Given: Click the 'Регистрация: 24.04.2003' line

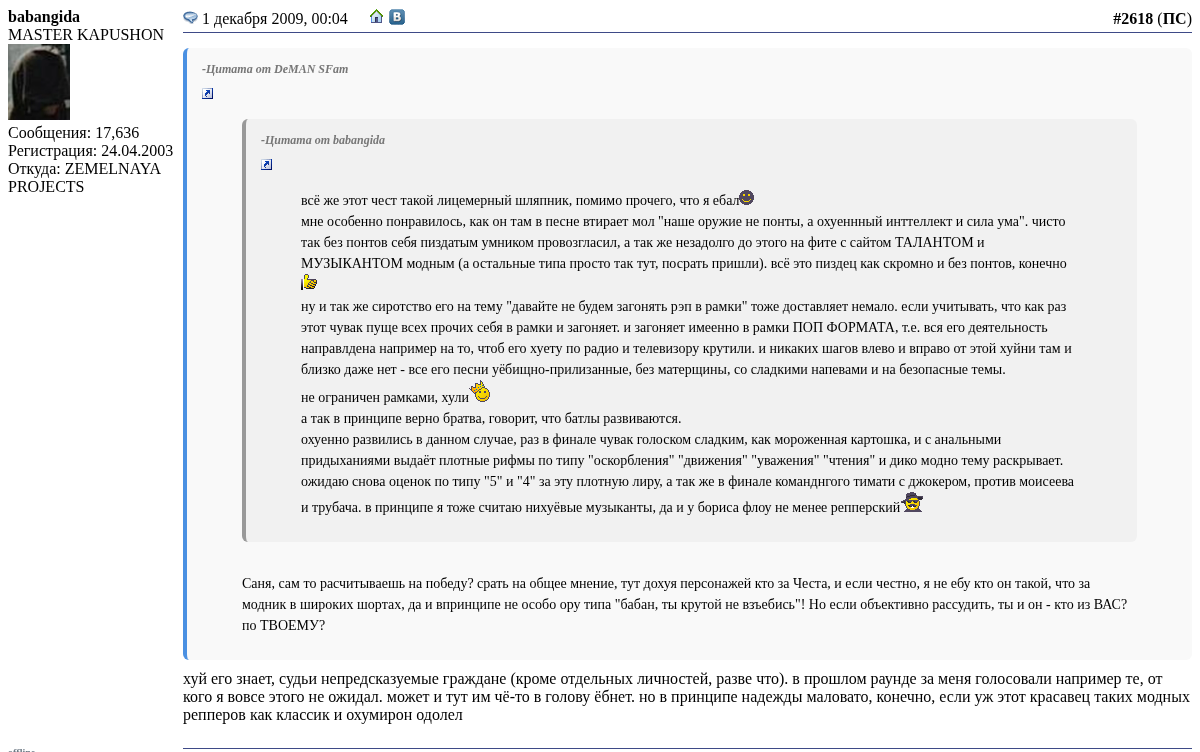Looking at the screenshot, I should click(x=90, y=151).
